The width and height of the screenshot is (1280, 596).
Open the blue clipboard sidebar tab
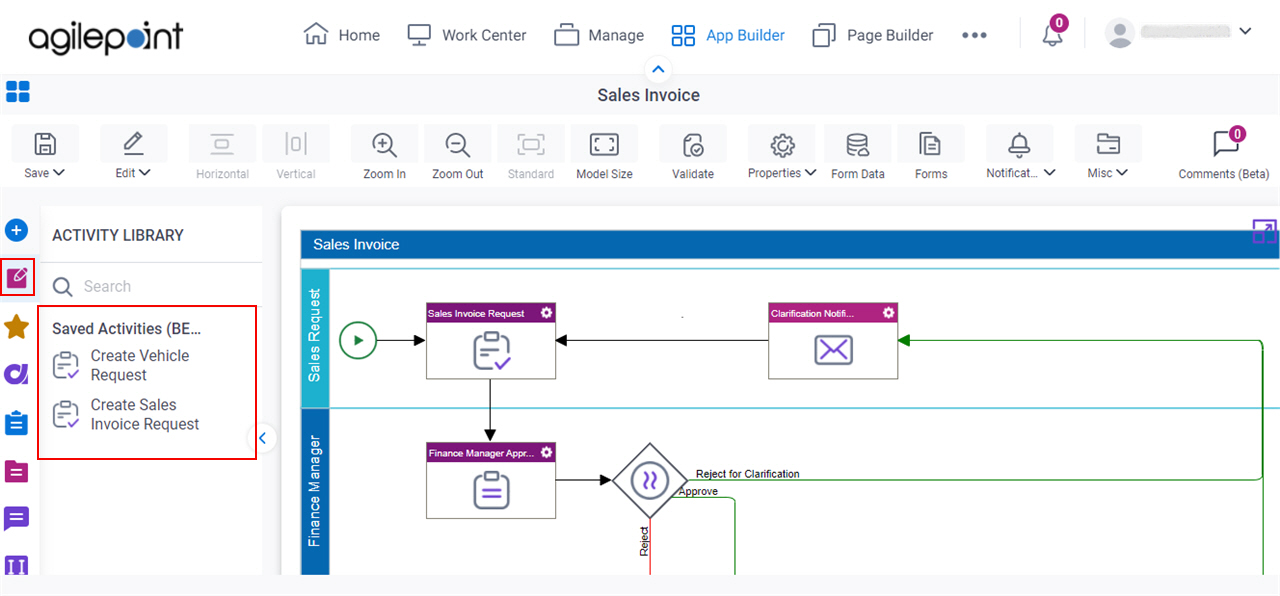click(x=17, y=423)
